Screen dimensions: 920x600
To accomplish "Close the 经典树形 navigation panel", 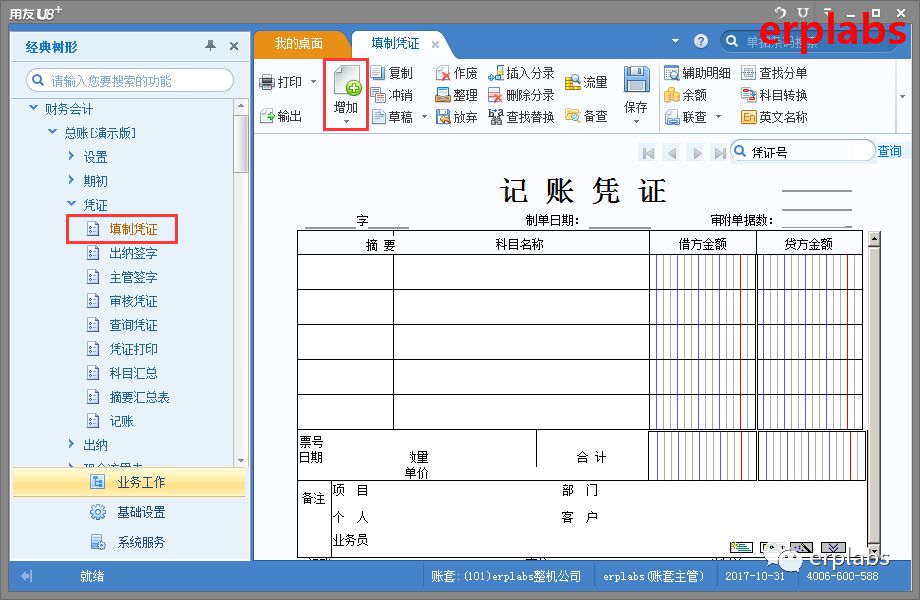I will click(x=234, y=46).
